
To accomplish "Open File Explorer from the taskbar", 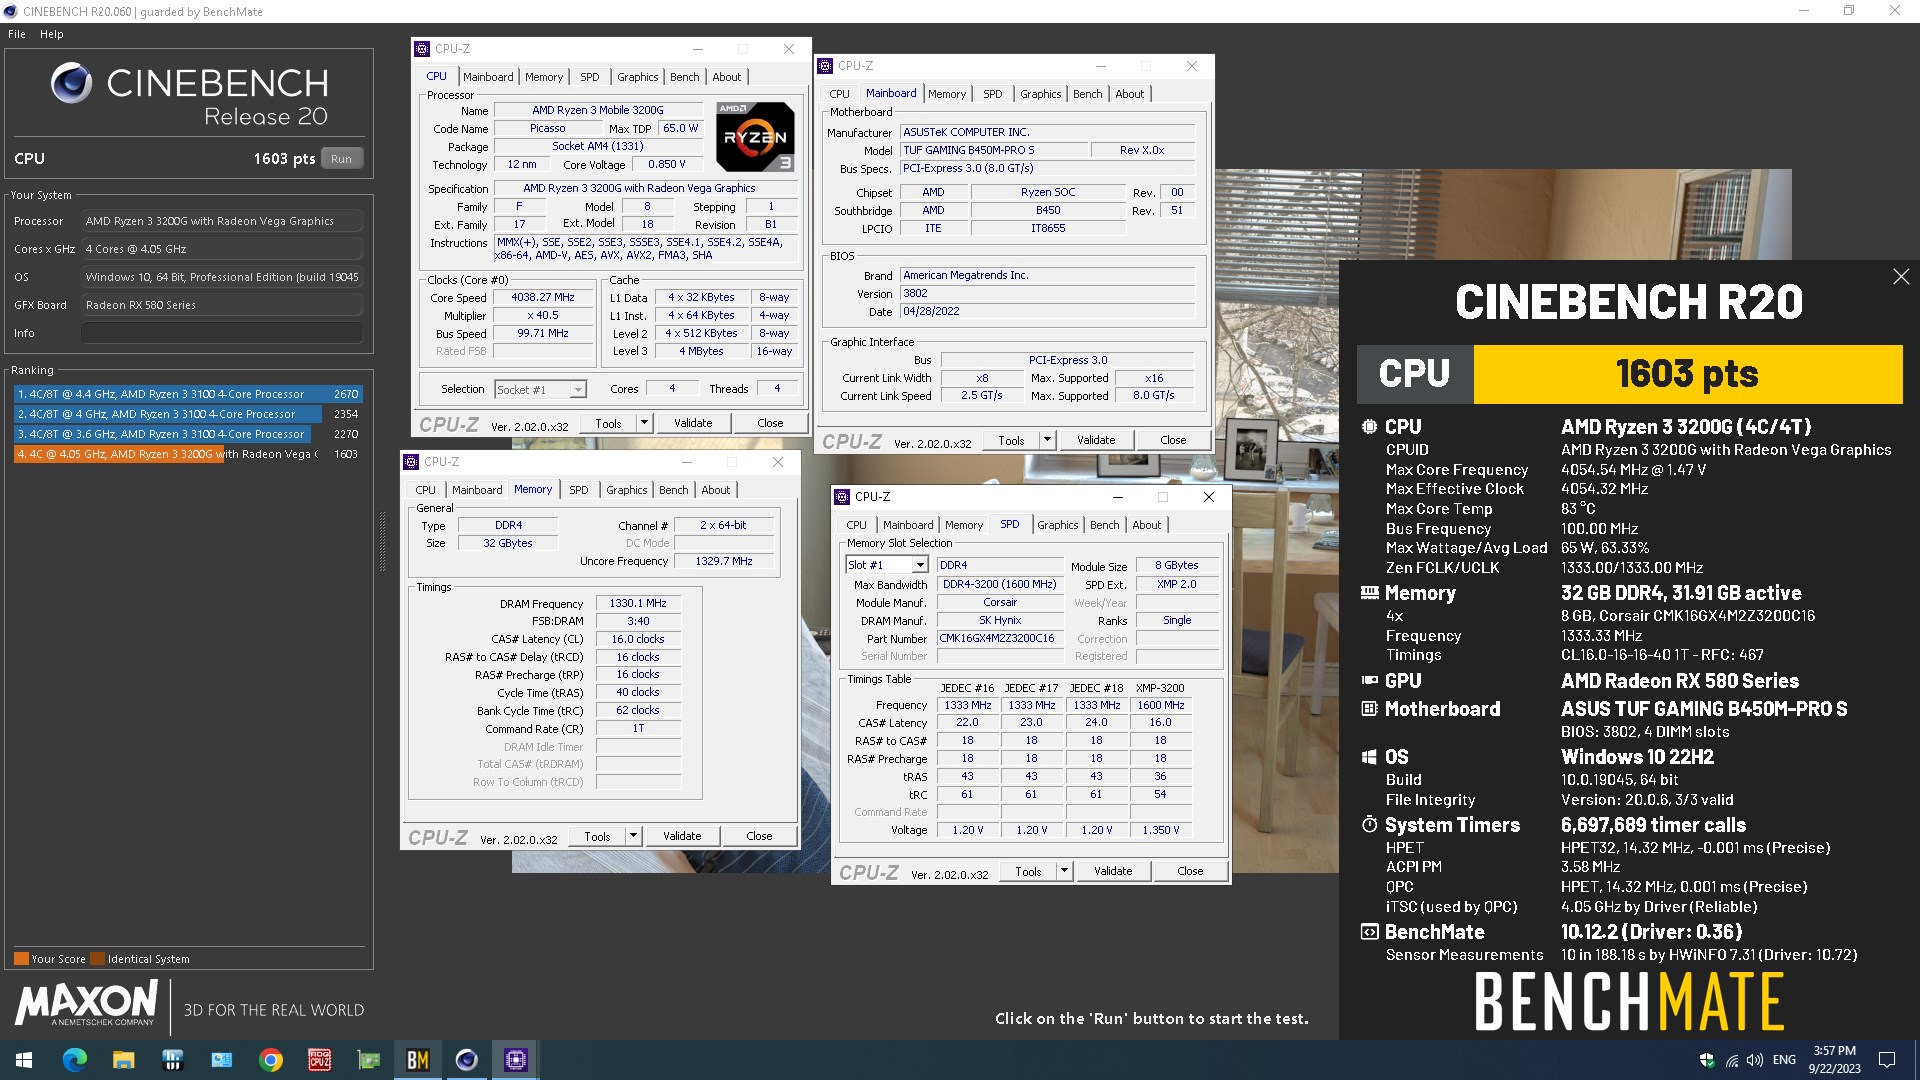I will coord(124,1060).
